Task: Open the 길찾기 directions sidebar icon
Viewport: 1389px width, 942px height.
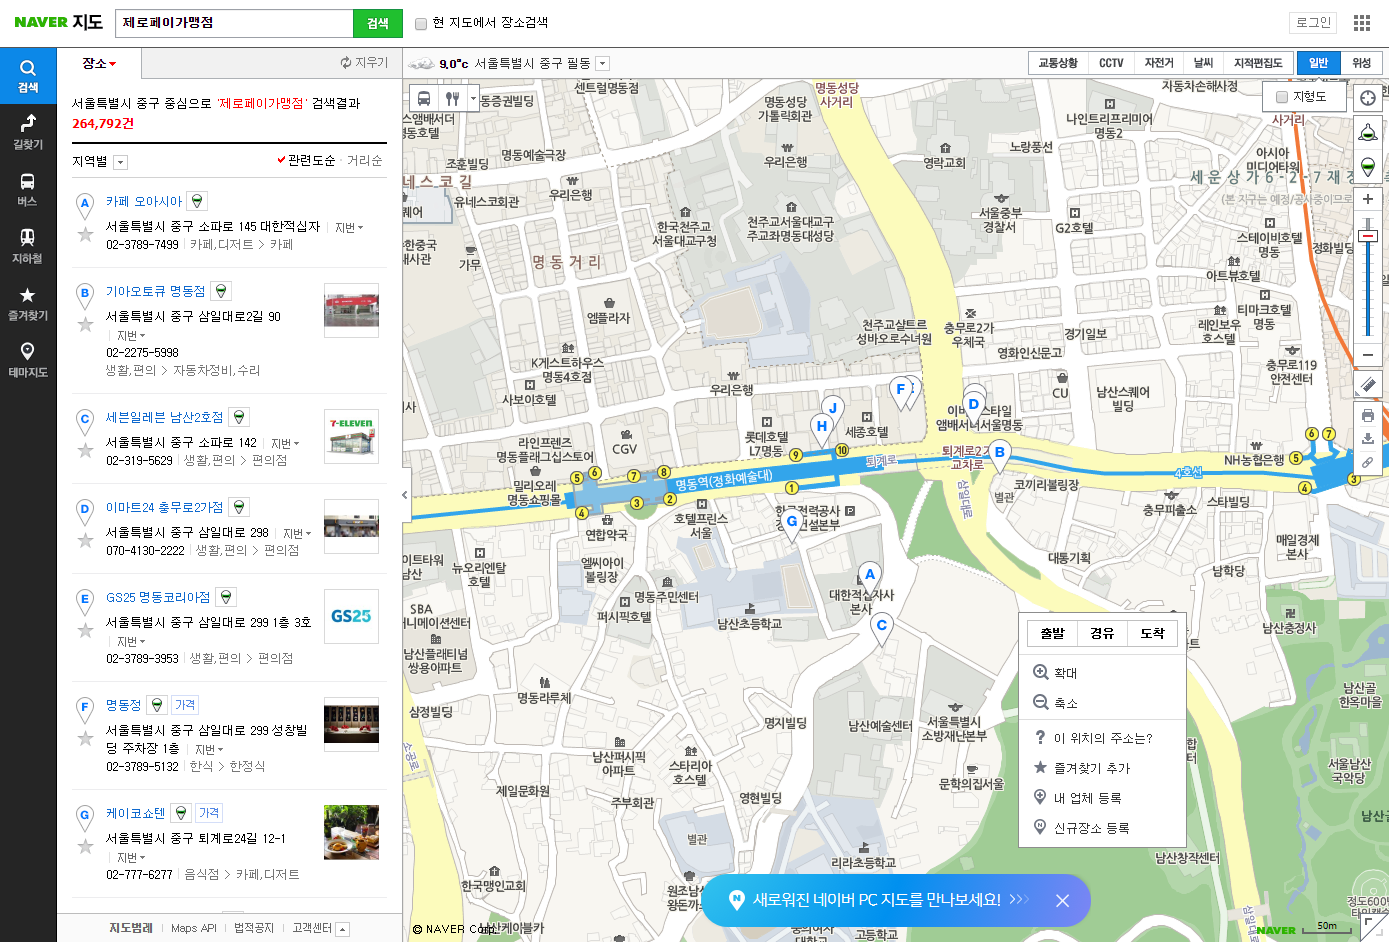Action: pyautogui.click(x=28, y=132)
